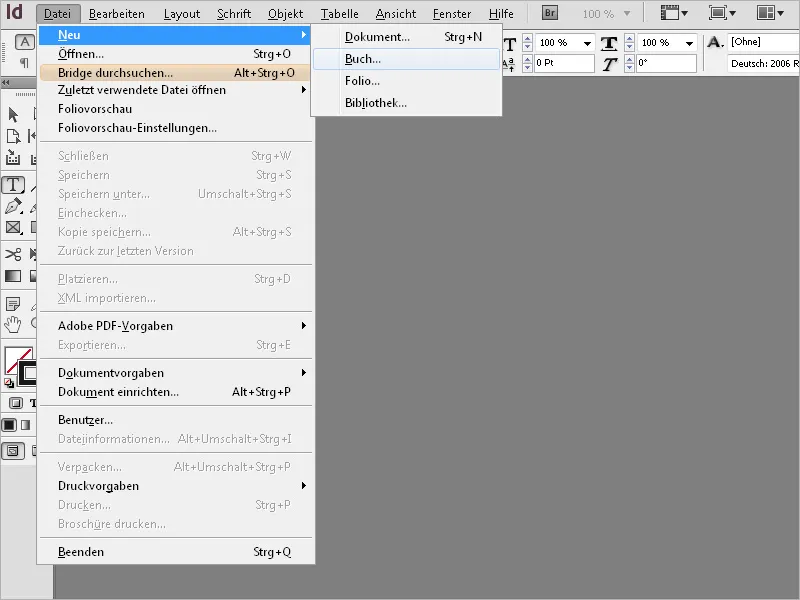800x600 pixels.
Task: Open the zoom percentage dropdown in the application bar
Action: [x=627, y=13]
